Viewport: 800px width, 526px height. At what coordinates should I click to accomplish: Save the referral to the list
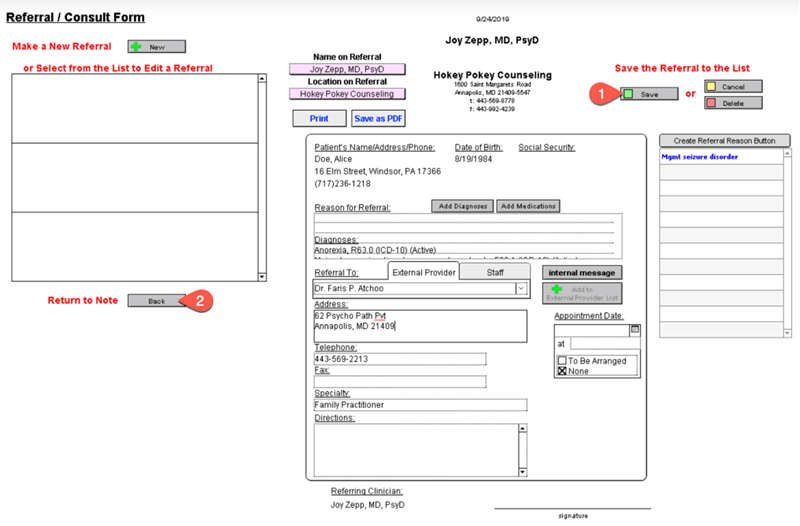(648, 94)
